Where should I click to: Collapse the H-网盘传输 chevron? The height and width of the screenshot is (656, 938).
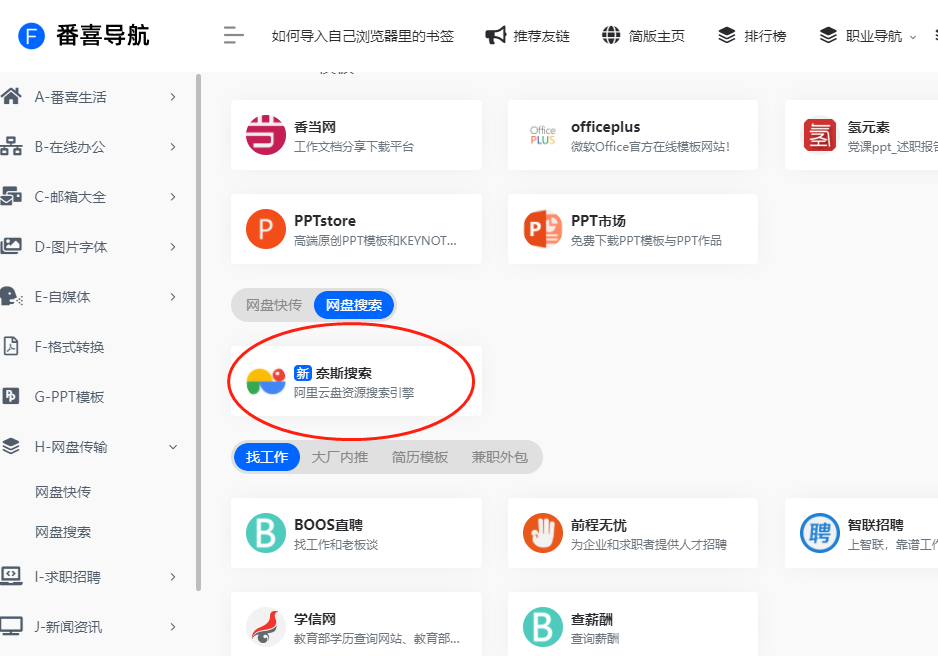tap(173, 447)
